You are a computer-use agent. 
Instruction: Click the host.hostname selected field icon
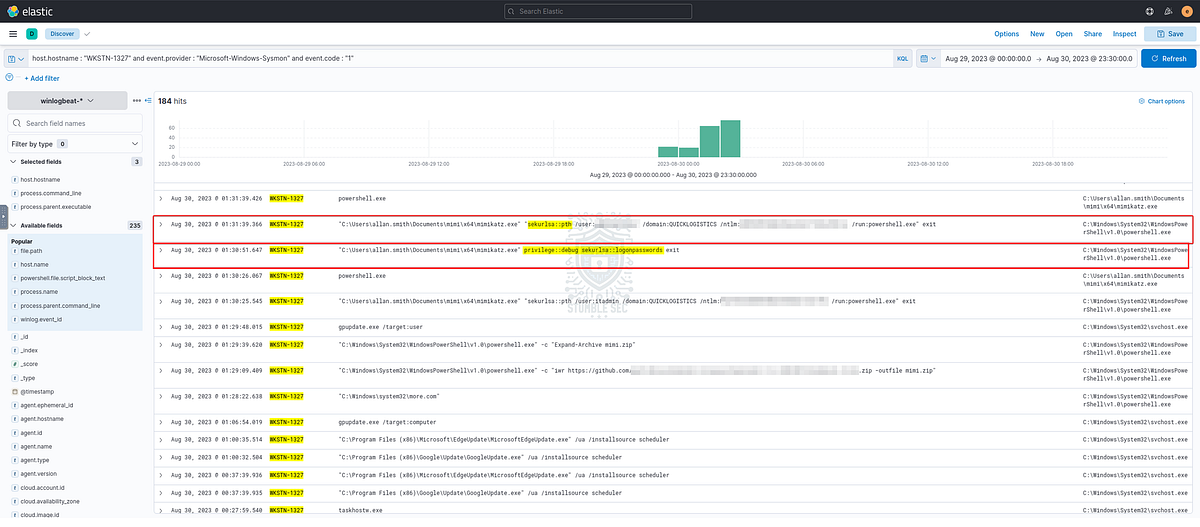pos(14,179)
